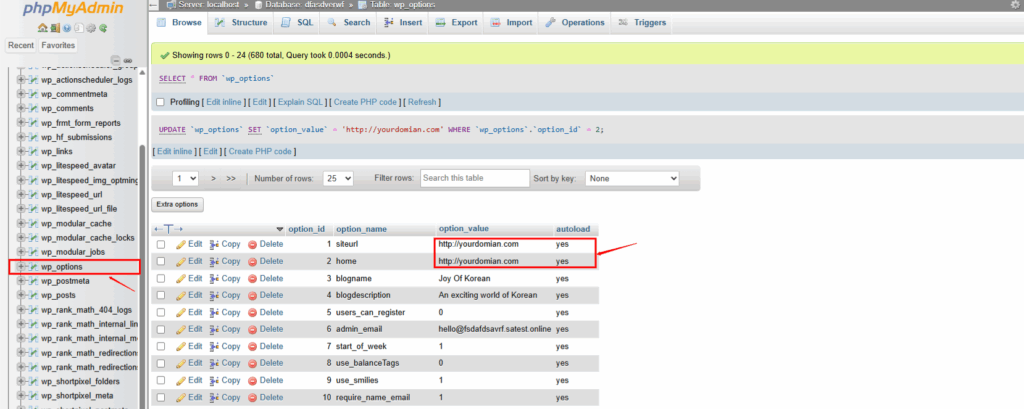
Task: Tick the checkbox for the admin_email row
Action: tap(161, 329)
